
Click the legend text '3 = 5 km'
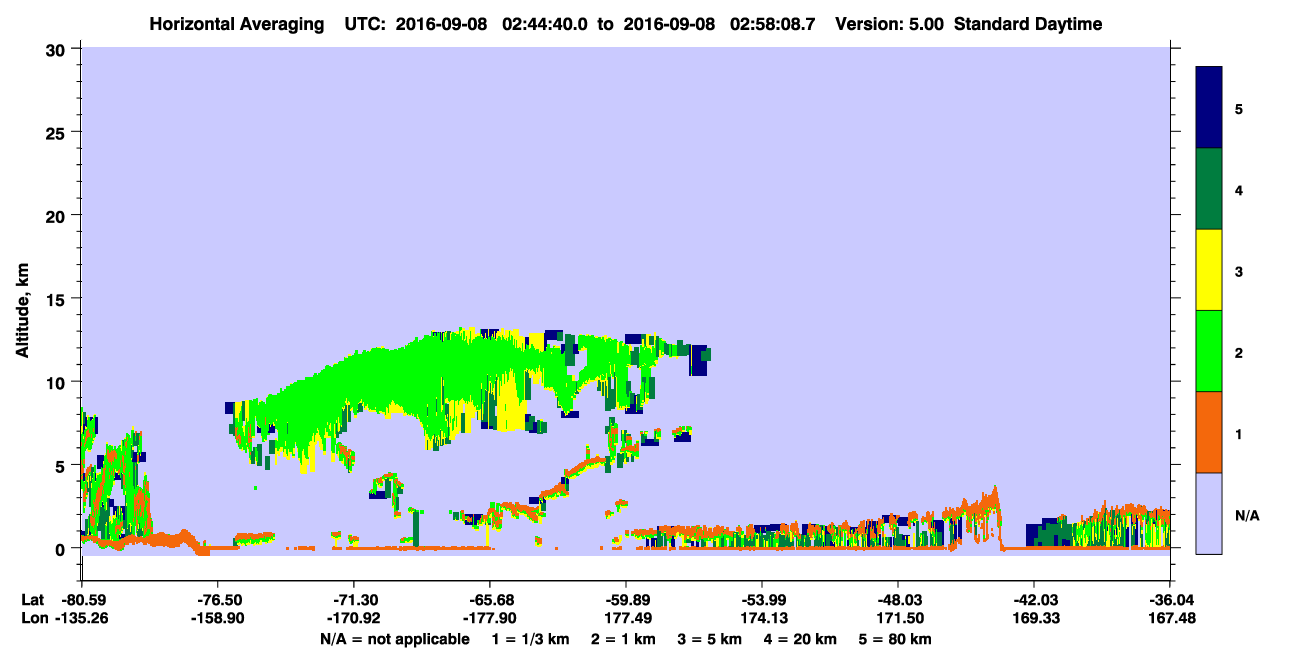[x=711, y=639]
